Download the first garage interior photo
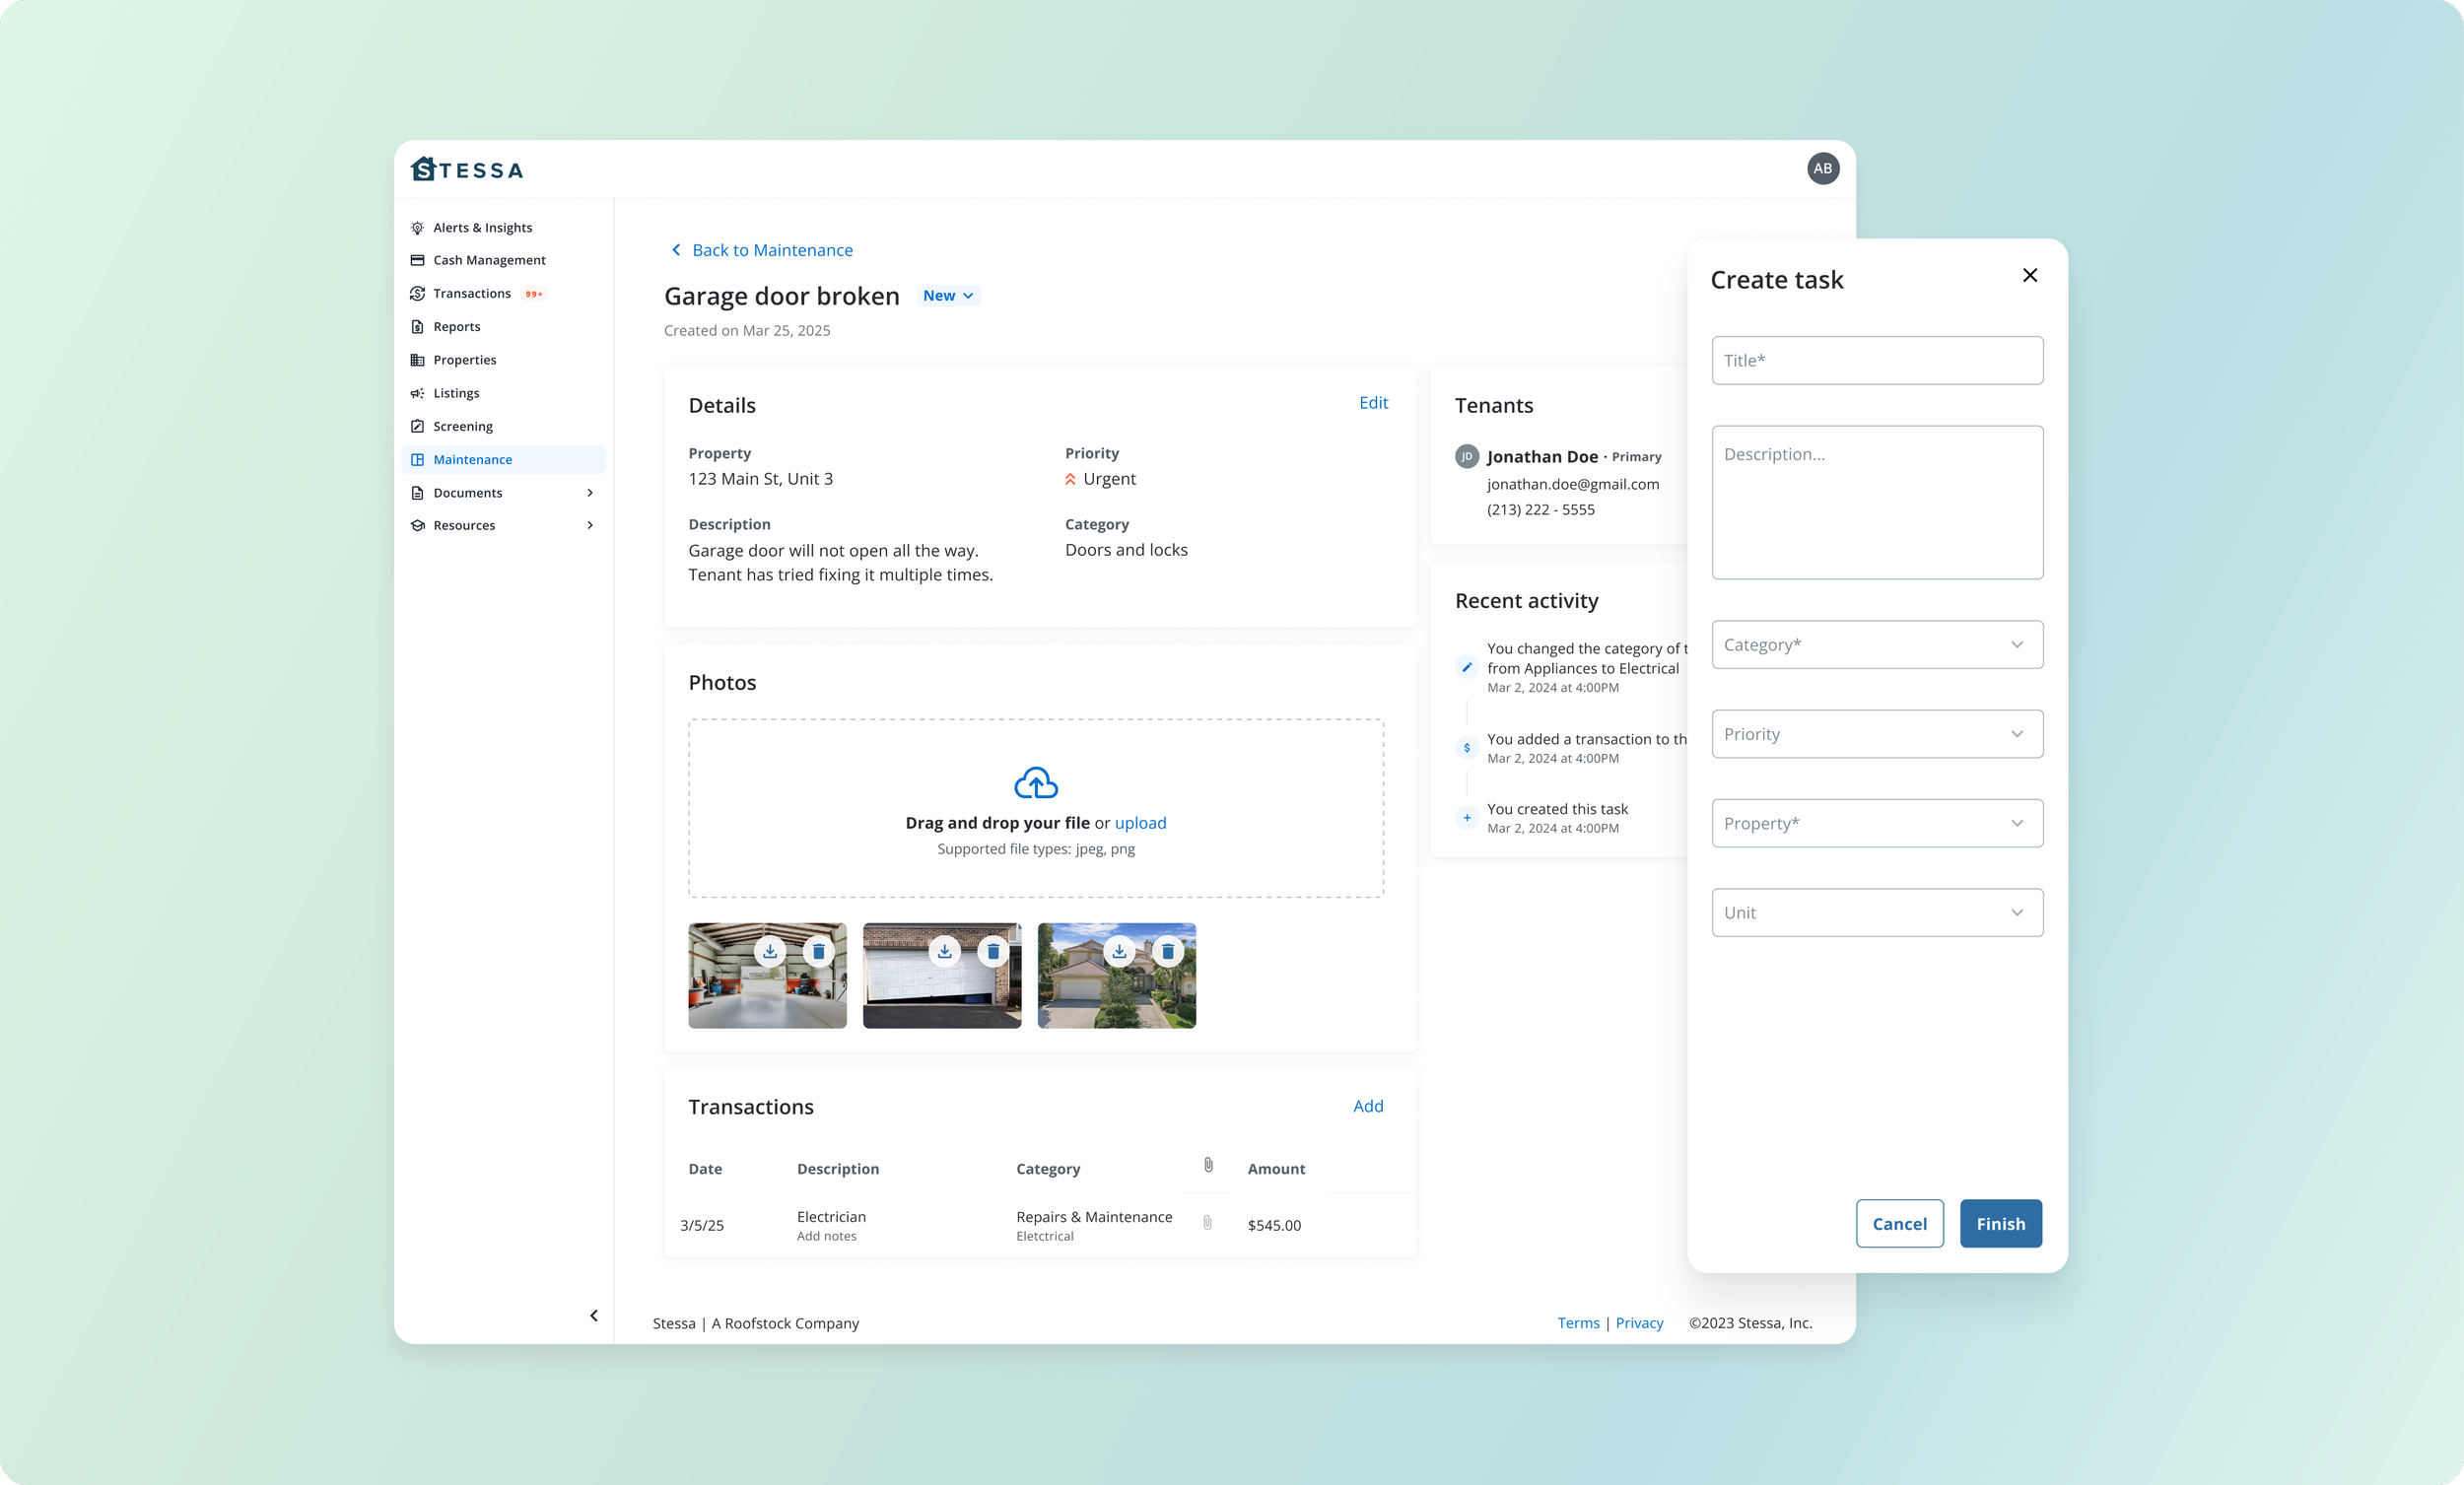This screenshot has width=2464, height=1485. click(770, 951)
